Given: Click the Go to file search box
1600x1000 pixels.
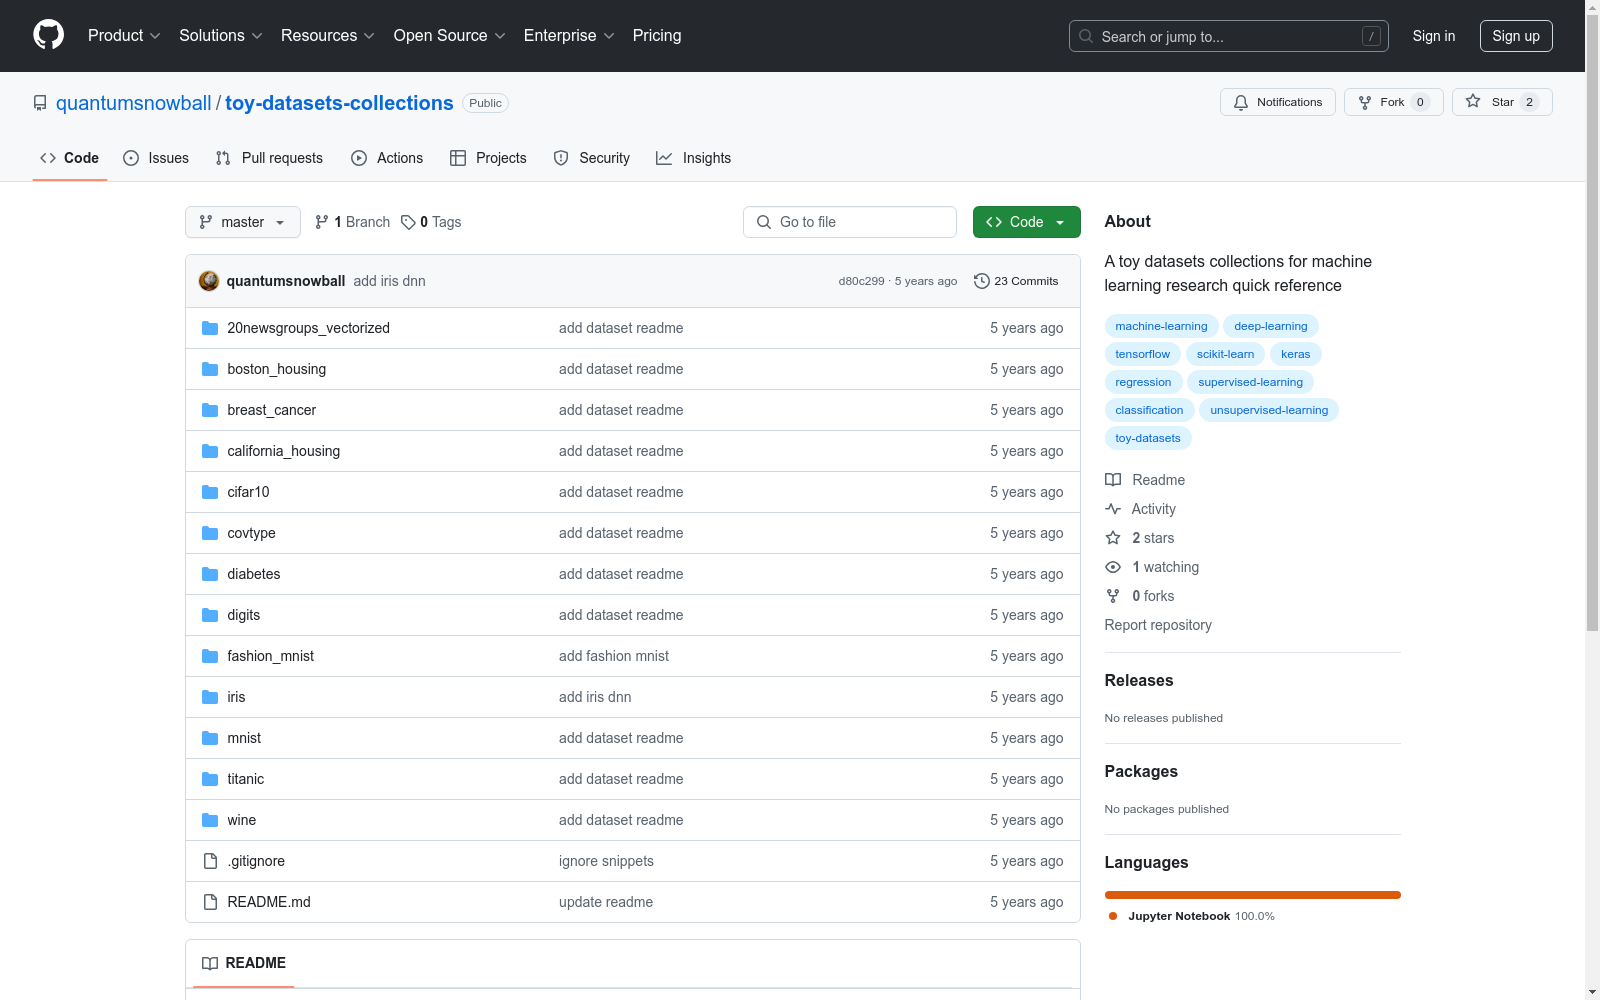Looking at the screenshot, I should click(850, 222).
